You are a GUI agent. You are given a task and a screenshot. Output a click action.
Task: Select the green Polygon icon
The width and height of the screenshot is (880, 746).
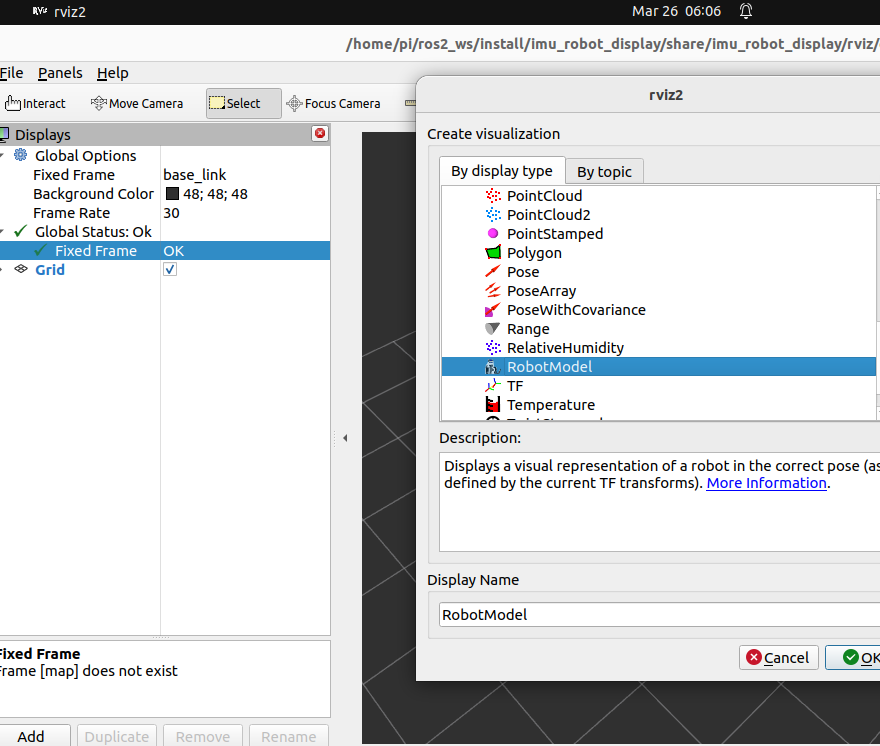[493, 253]
